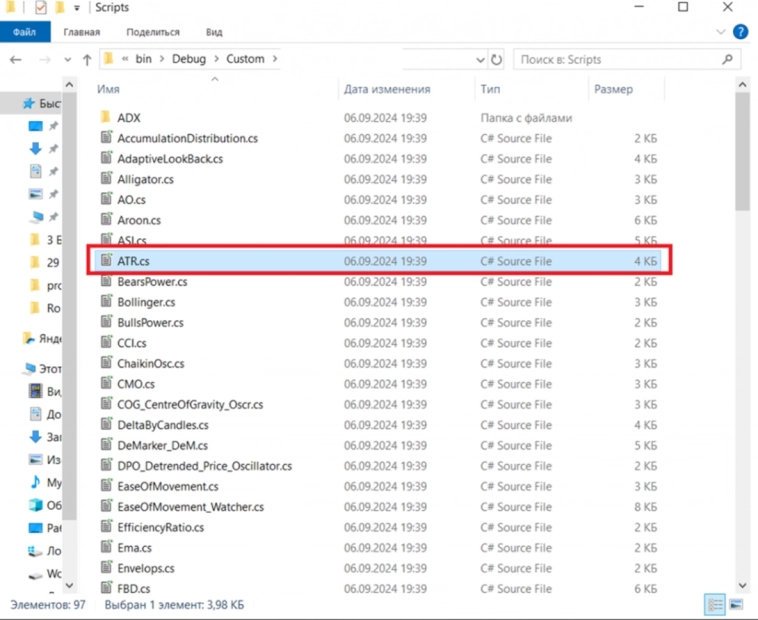Open the recent locations dropdown arrow

pos(66,60)
